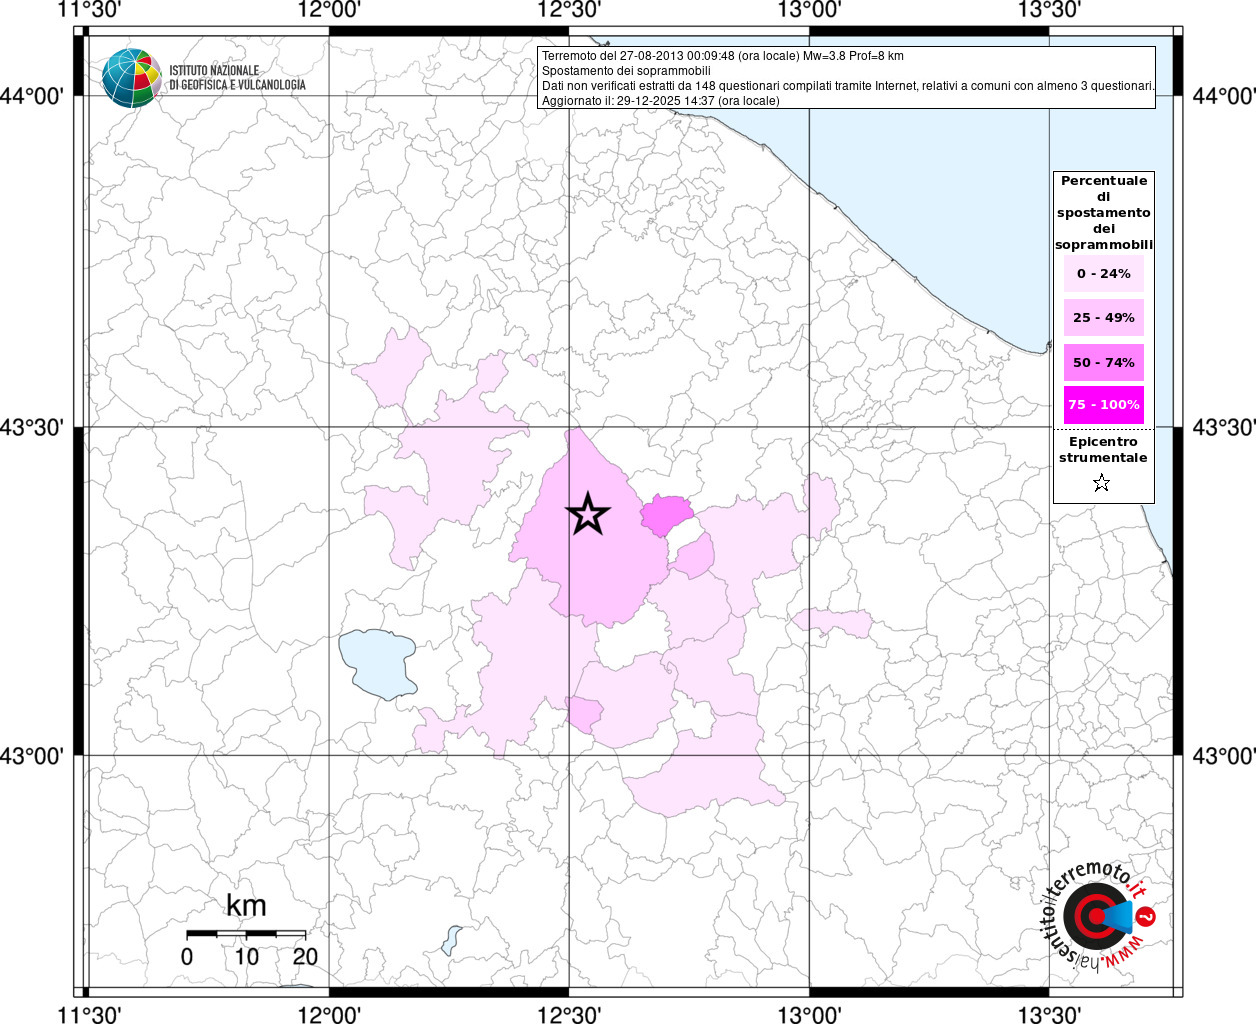Click the large blue lake on the map
The height and width of the screenshot is (1024, 1256).
point(378,664)
